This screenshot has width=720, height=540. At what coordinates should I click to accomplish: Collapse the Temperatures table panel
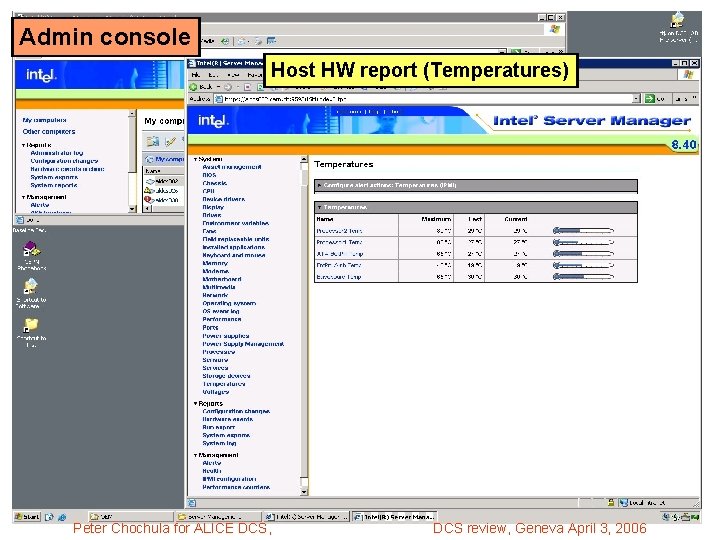click(x=320, y=208)
